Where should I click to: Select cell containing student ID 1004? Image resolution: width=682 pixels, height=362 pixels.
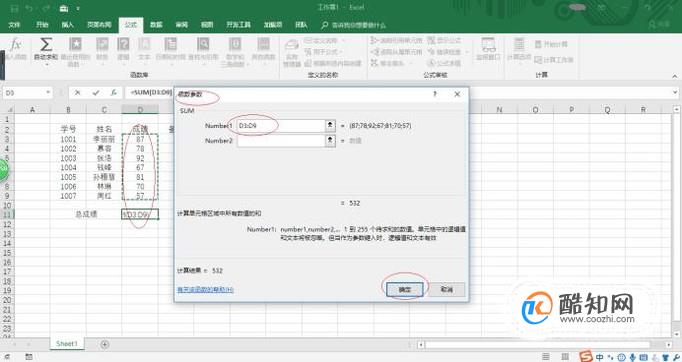[68, 168]
